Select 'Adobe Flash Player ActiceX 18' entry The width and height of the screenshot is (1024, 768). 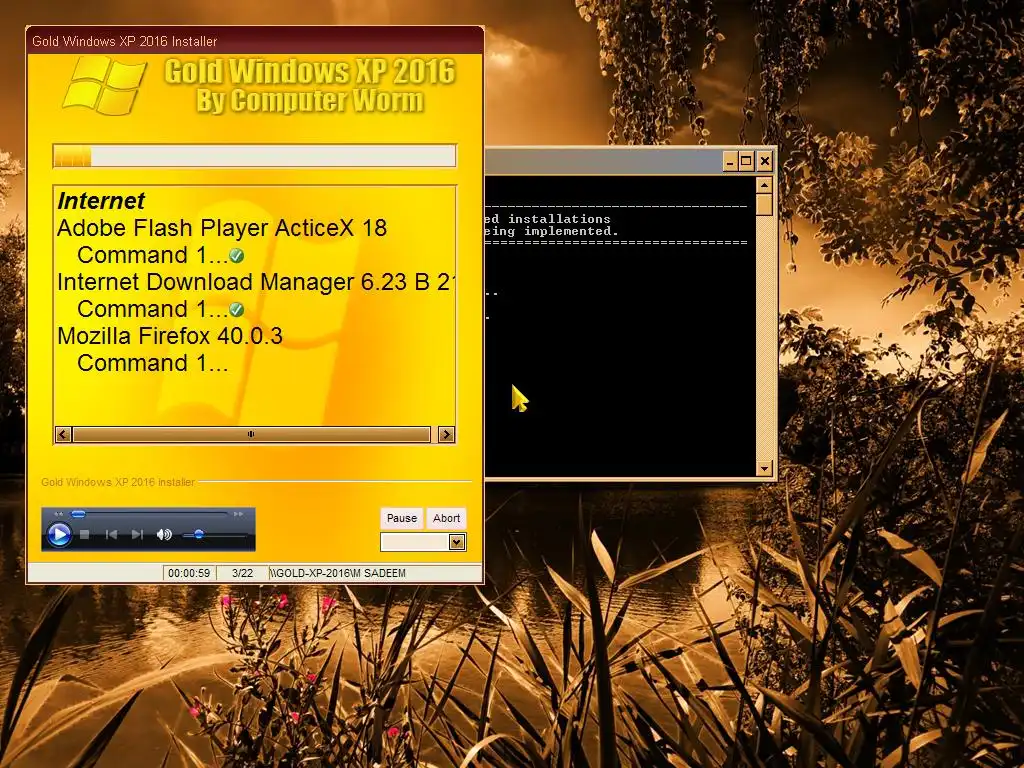(x=222, y=228)
